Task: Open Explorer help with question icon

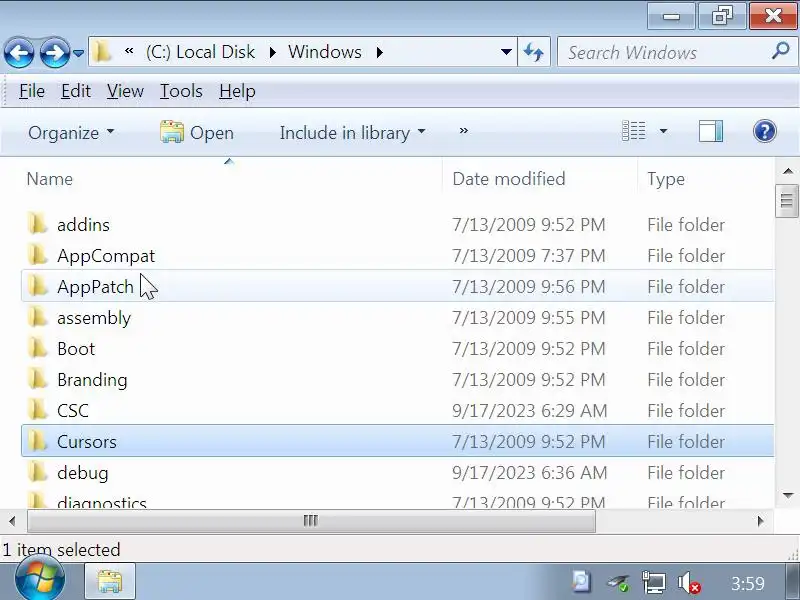Action: click(764, 132)
